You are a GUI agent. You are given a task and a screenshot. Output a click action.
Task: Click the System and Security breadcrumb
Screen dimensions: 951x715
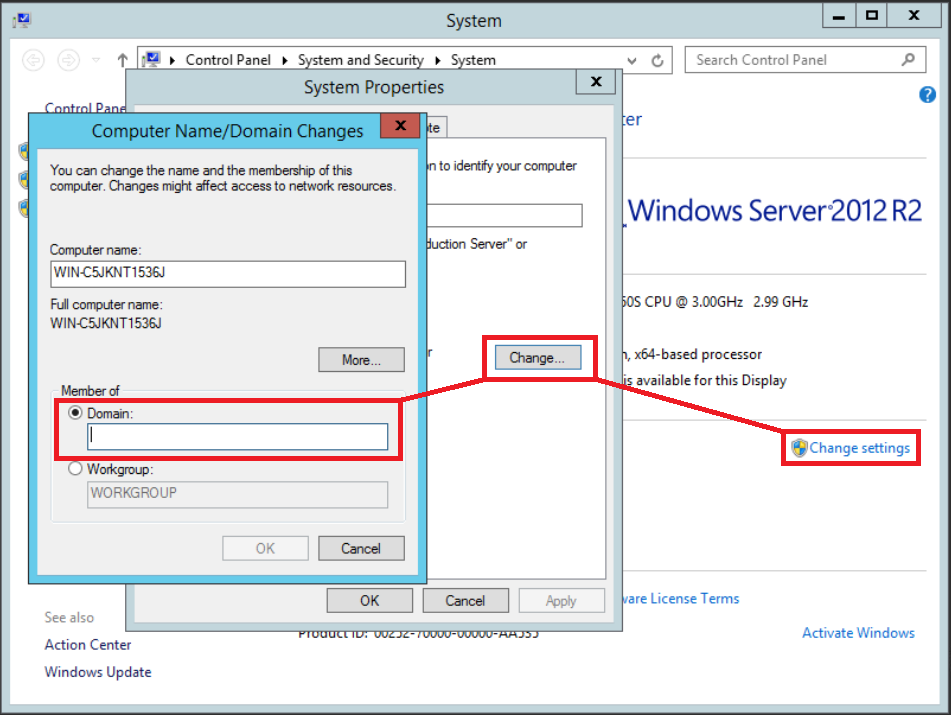point(360,60)
